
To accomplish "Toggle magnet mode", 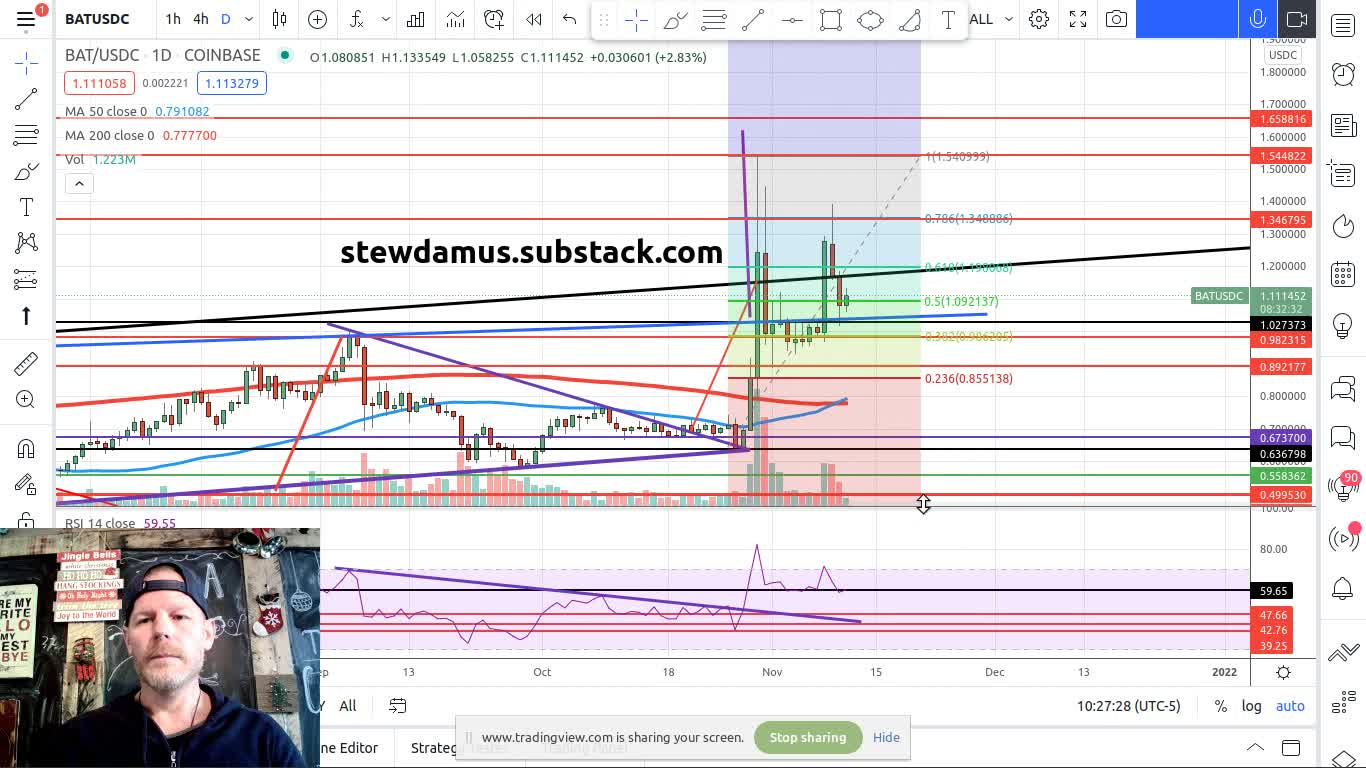I will [x=26, y=449].
